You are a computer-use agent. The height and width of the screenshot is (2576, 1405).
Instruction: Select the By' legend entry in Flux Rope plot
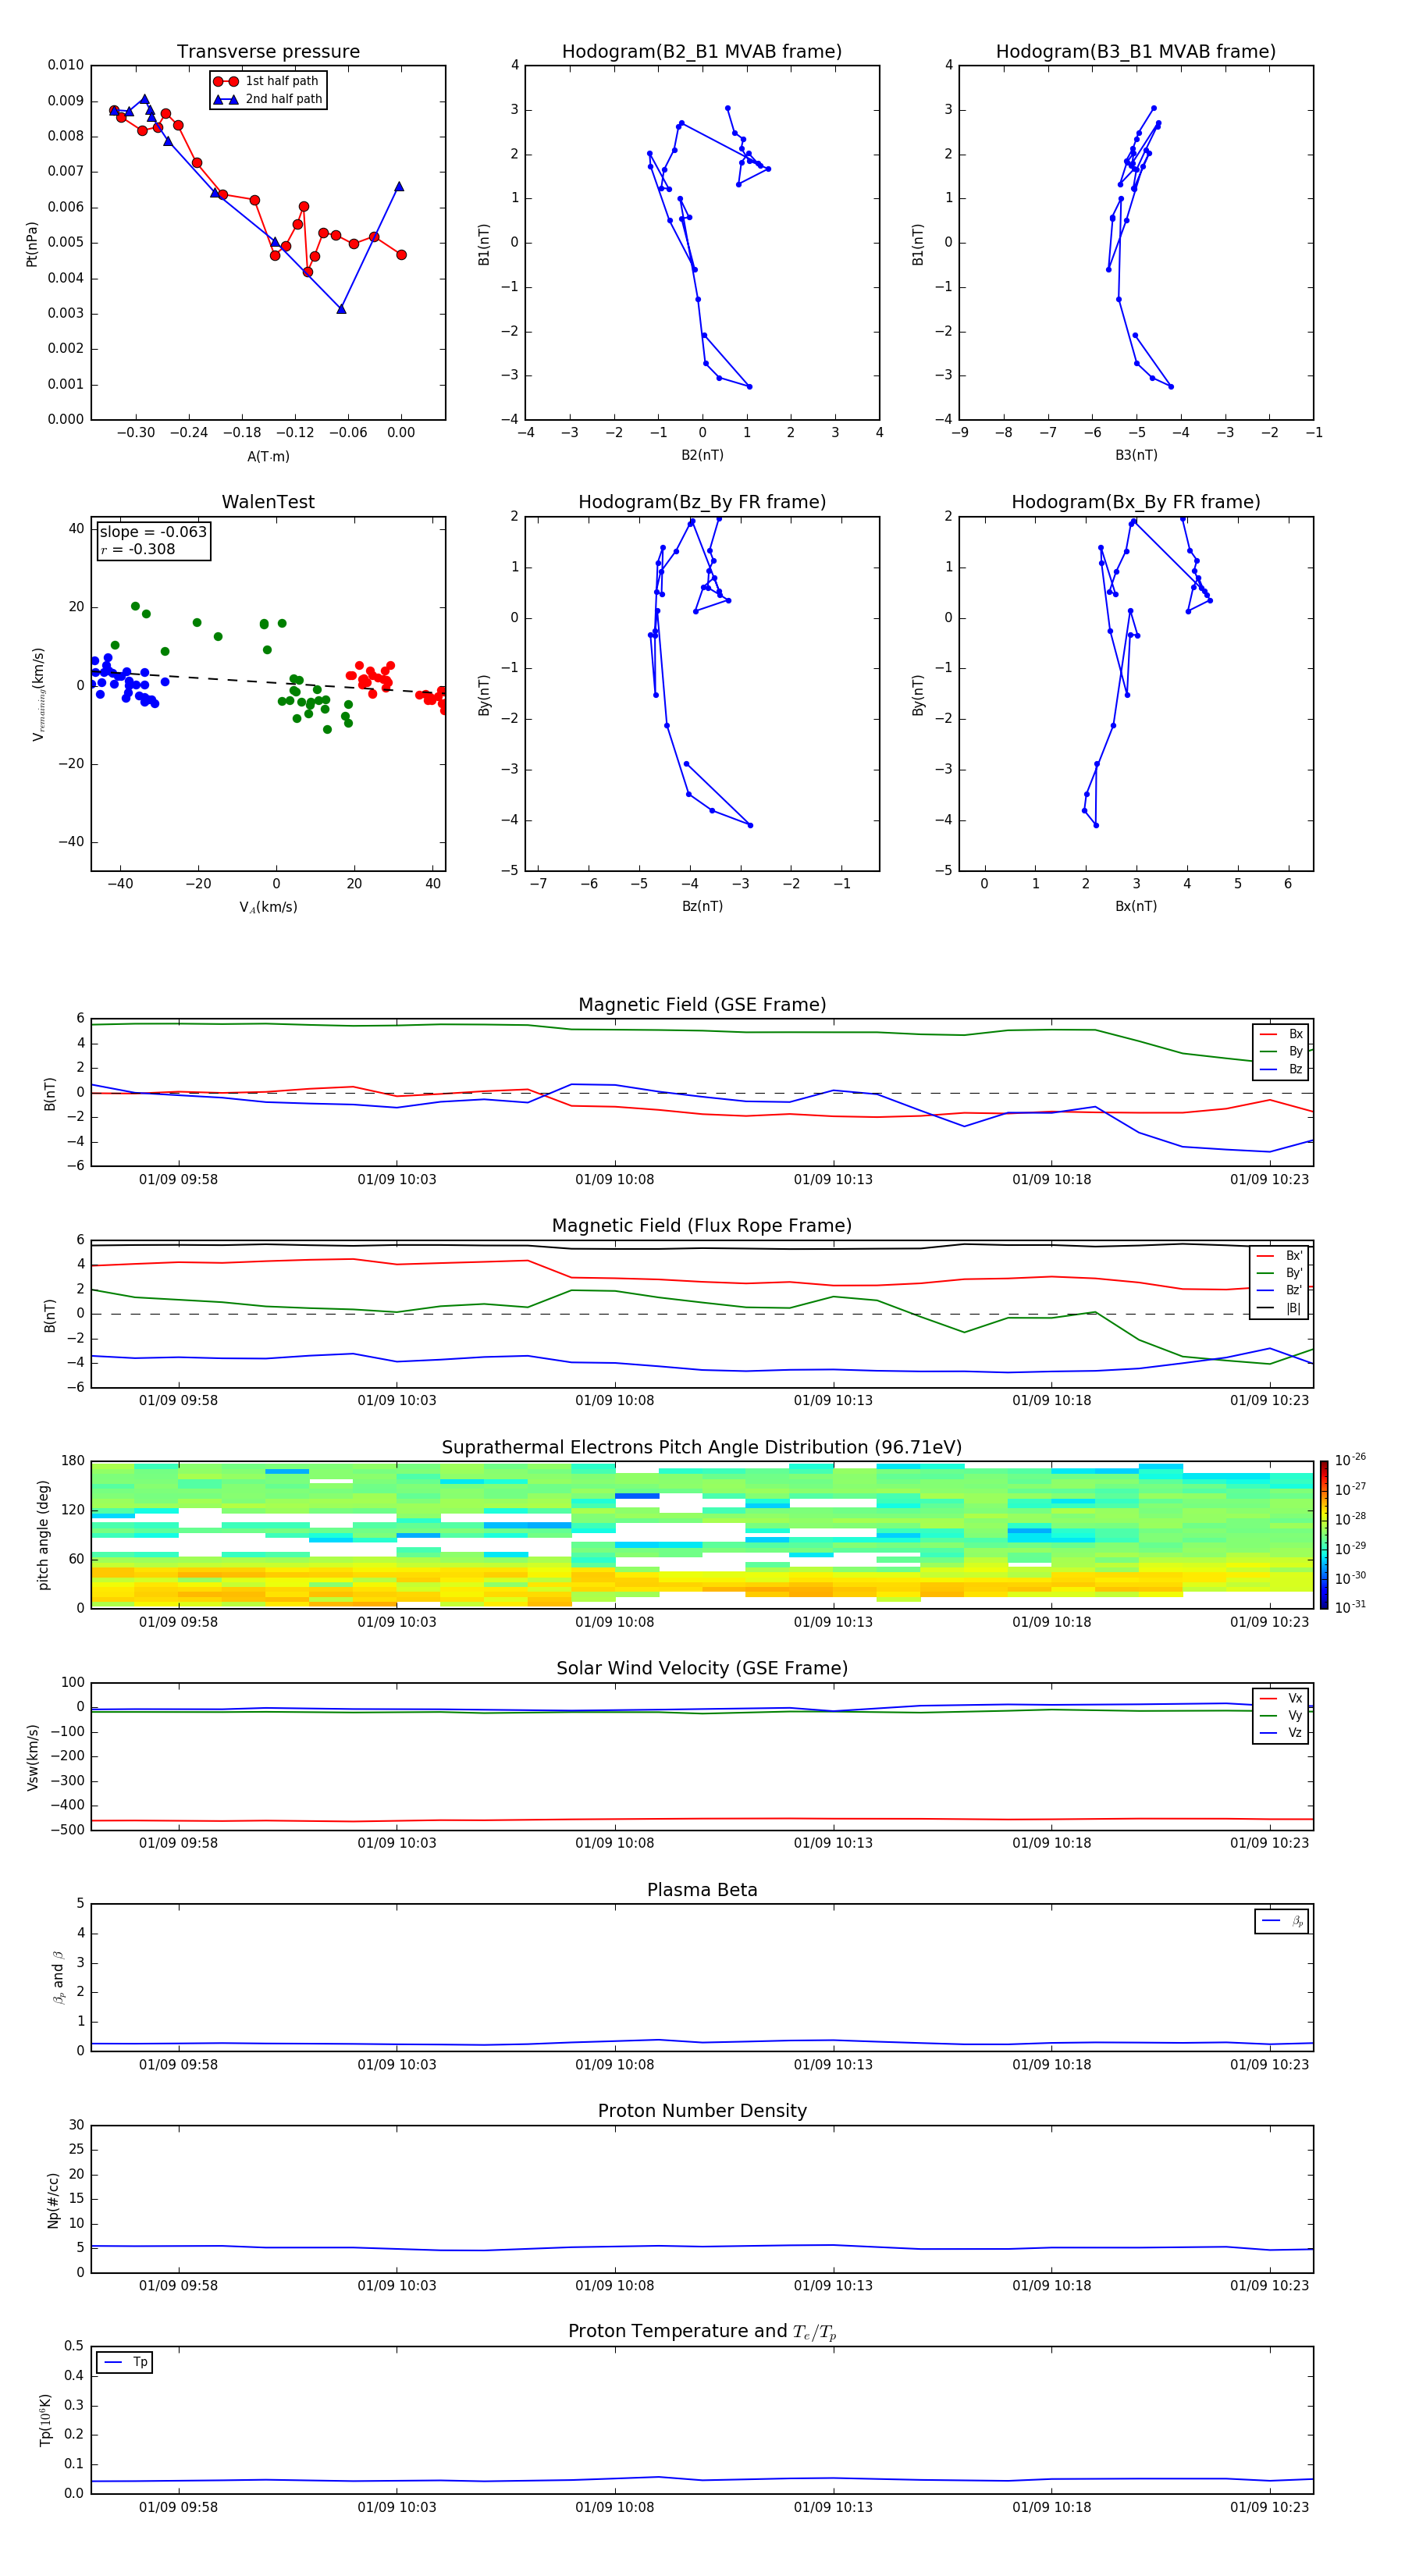point(1280,1273)
